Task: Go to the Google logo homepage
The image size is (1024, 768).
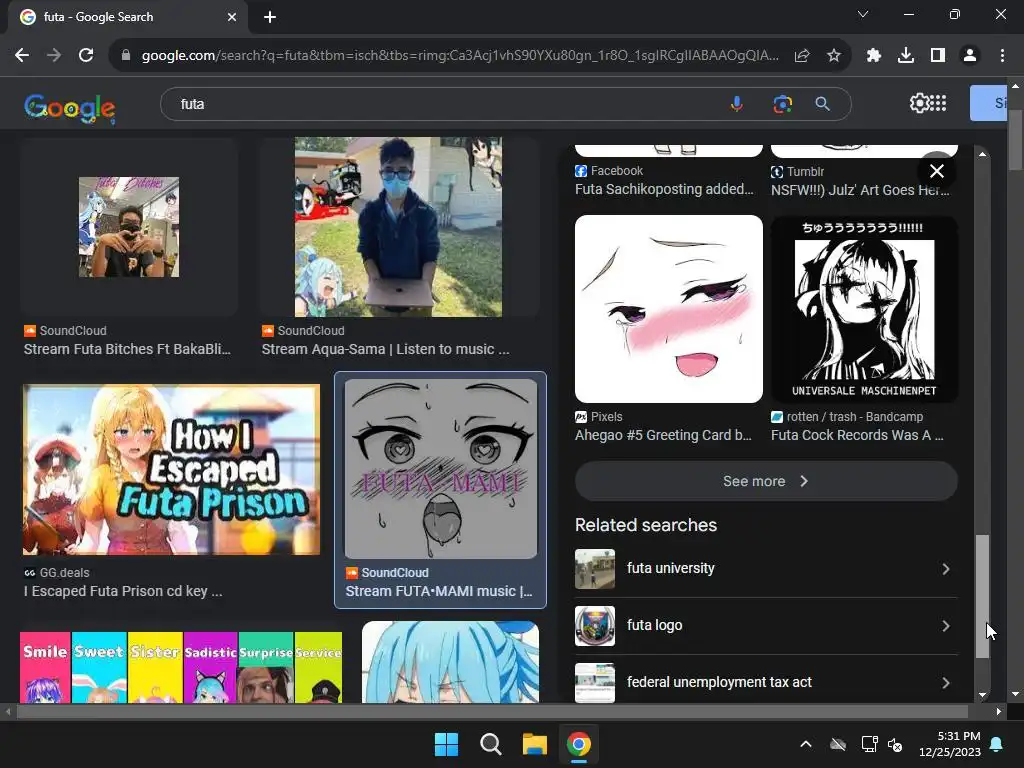Action: click(x=69, y=108)
